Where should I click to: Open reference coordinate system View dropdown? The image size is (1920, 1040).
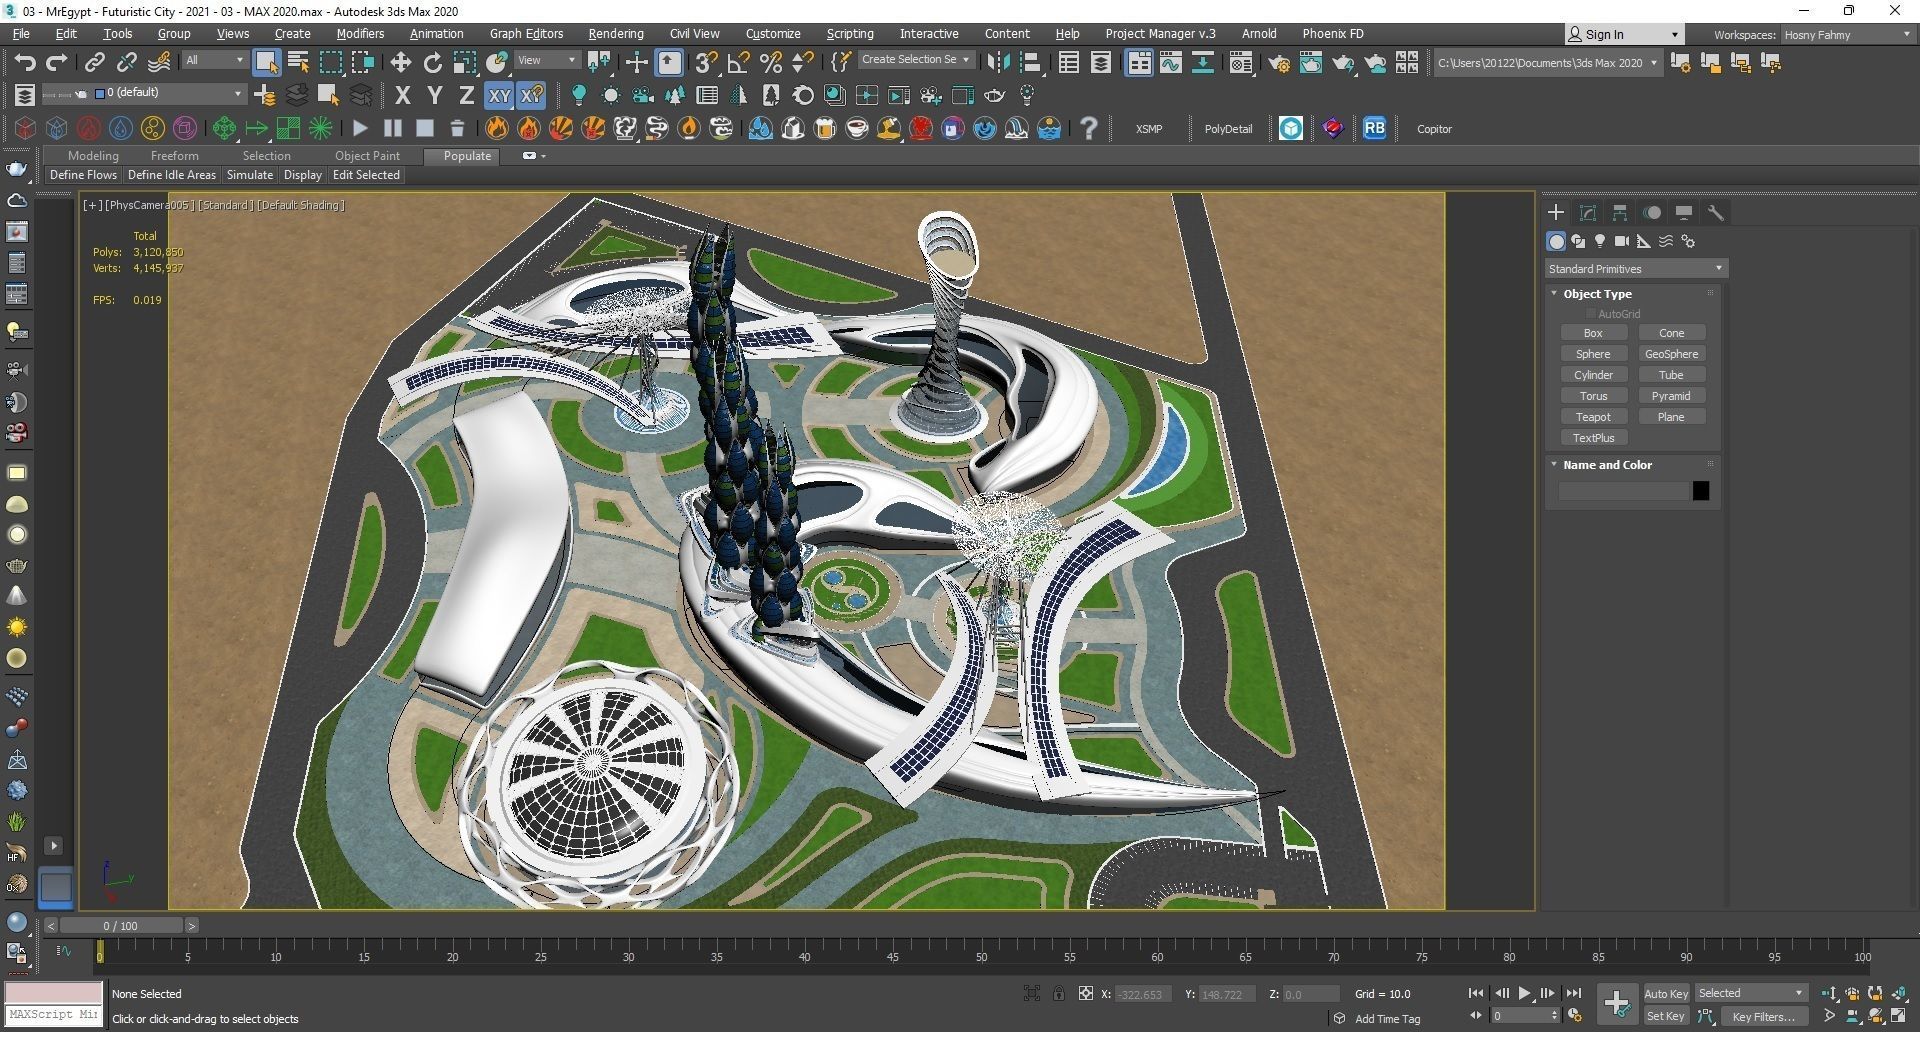[x=546, y=61]
